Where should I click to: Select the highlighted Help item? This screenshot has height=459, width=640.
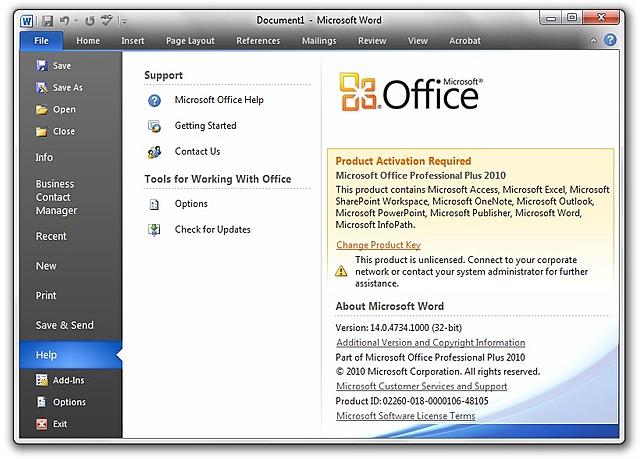coord(71,355)
